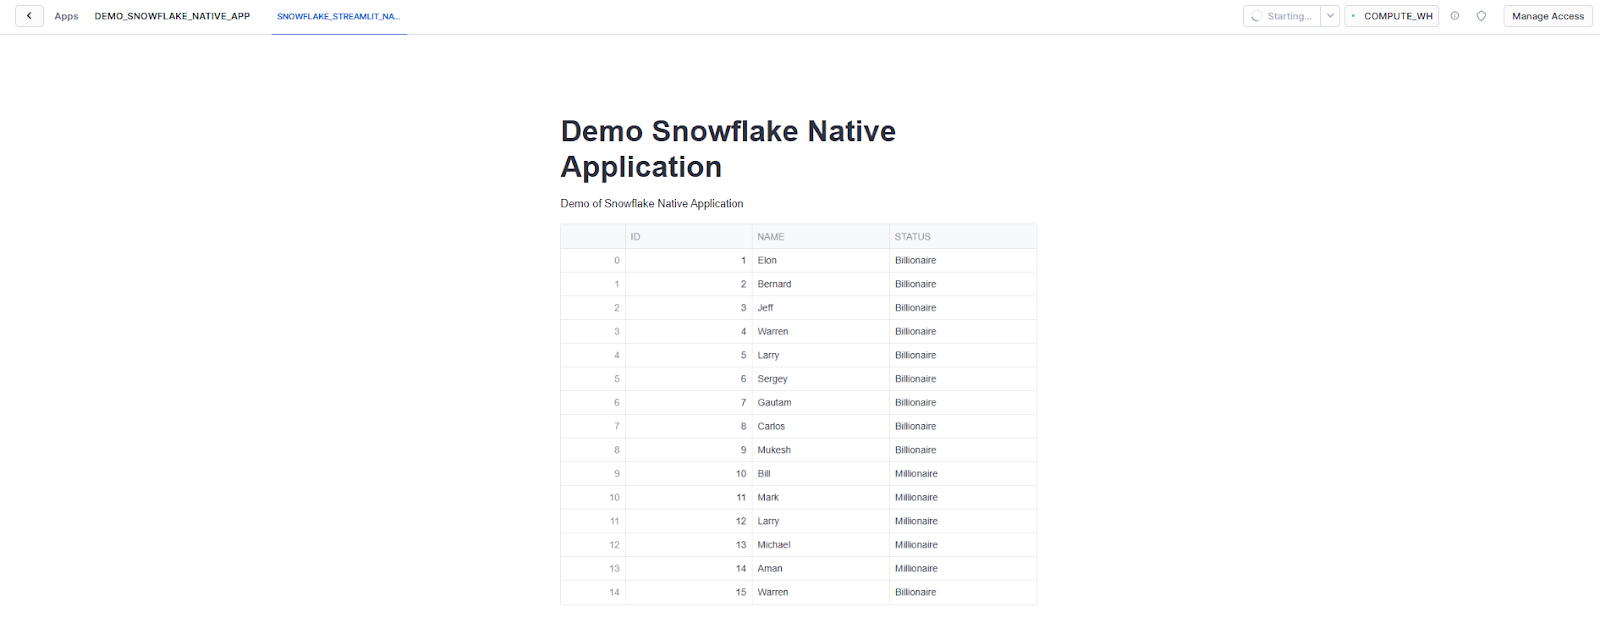Click Billionaire status in Elon's row
The image size is (1600, 623).
[963, 261]
